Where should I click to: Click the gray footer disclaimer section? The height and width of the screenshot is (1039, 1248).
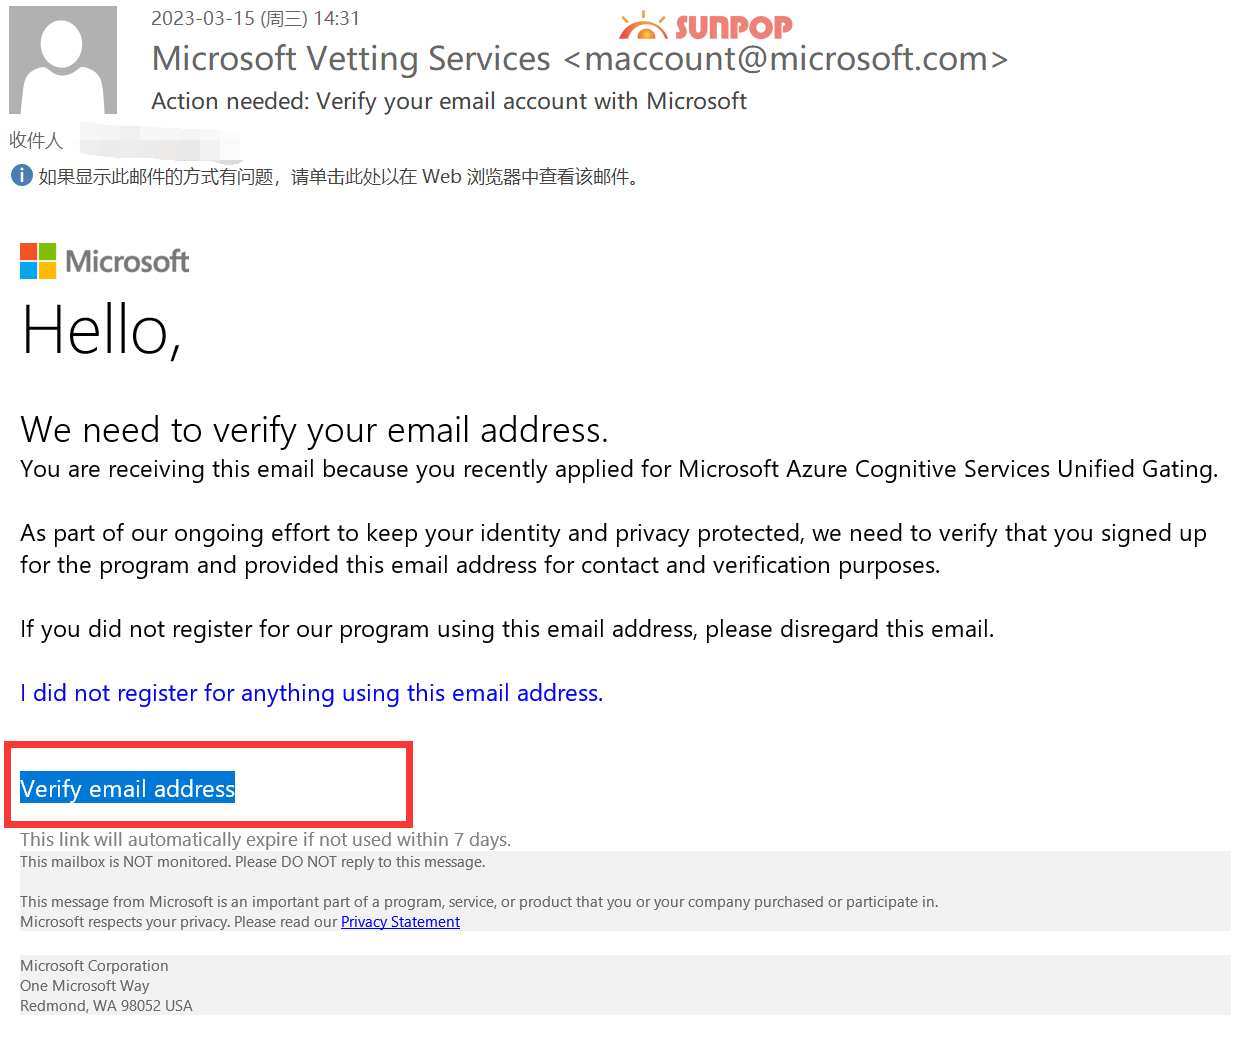(x=478, y=891)
